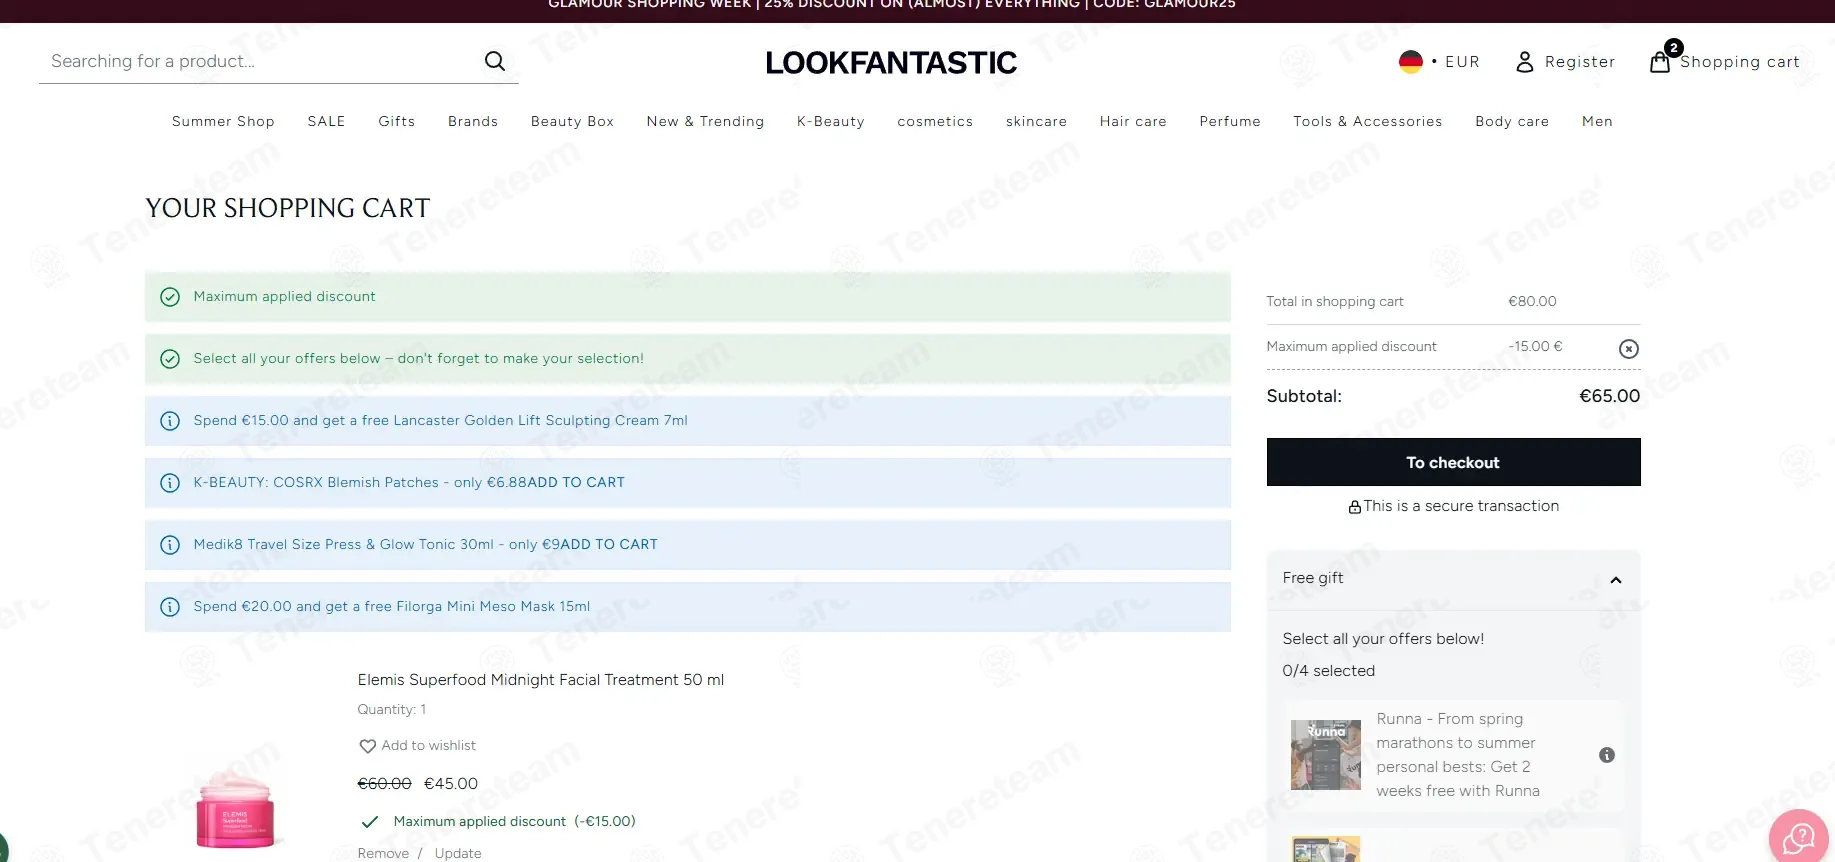Click the Shopping cart text link
The image size is (1835, 862).
[1739, 62]
